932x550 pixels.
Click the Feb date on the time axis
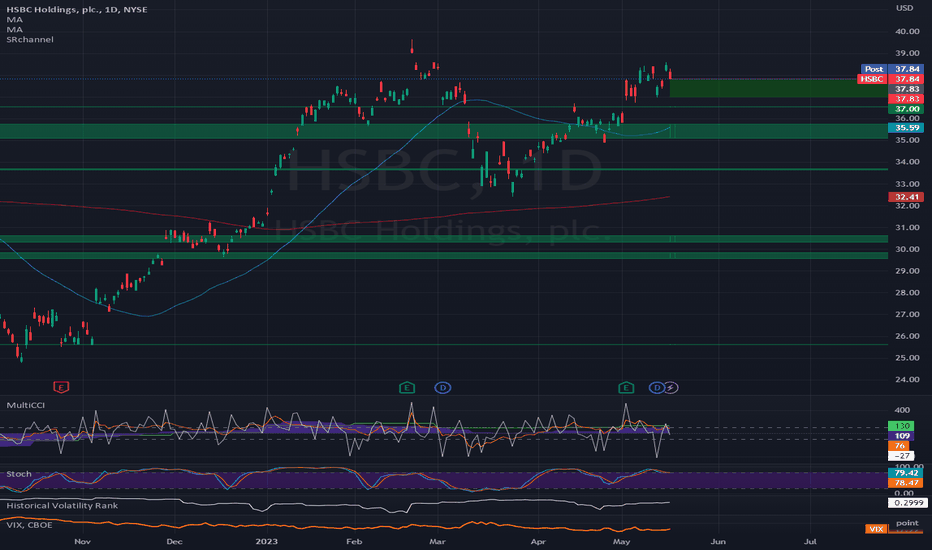coord(354,542)
